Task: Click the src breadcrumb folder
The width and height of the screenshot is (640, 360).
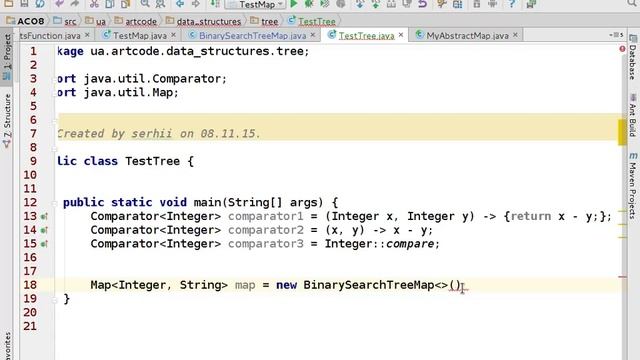Action: [x=65, y=21]
